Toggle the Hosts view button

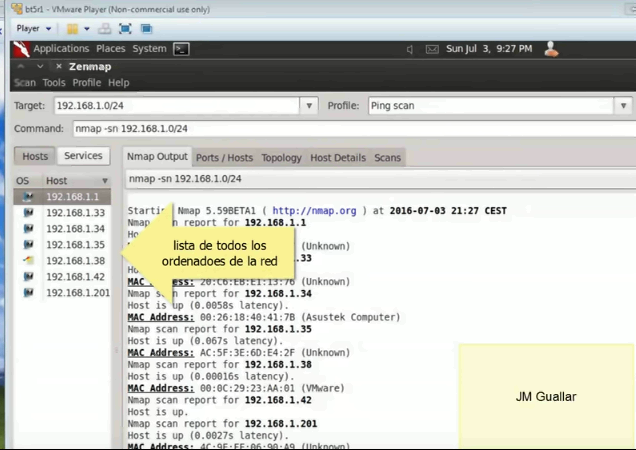pyautogui.click(x=35, y=156)
